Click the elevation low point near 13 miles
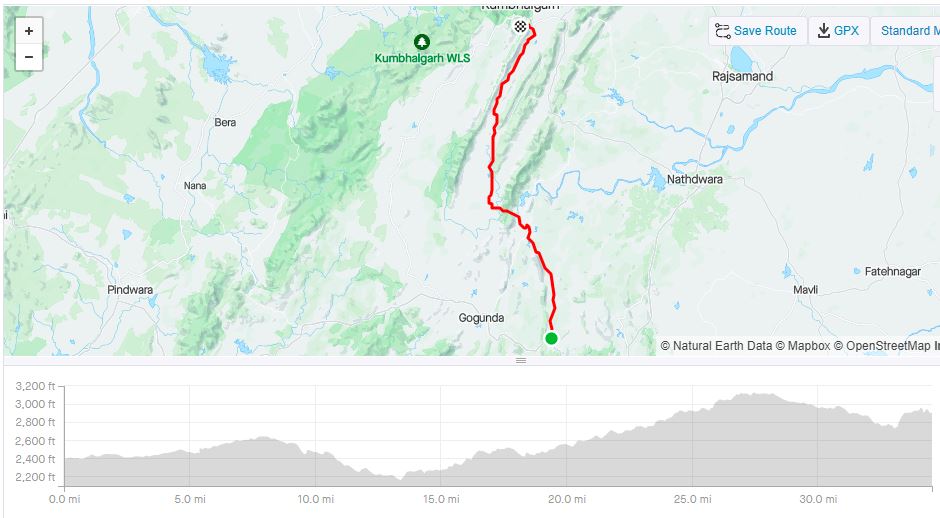 click(399, 479)
